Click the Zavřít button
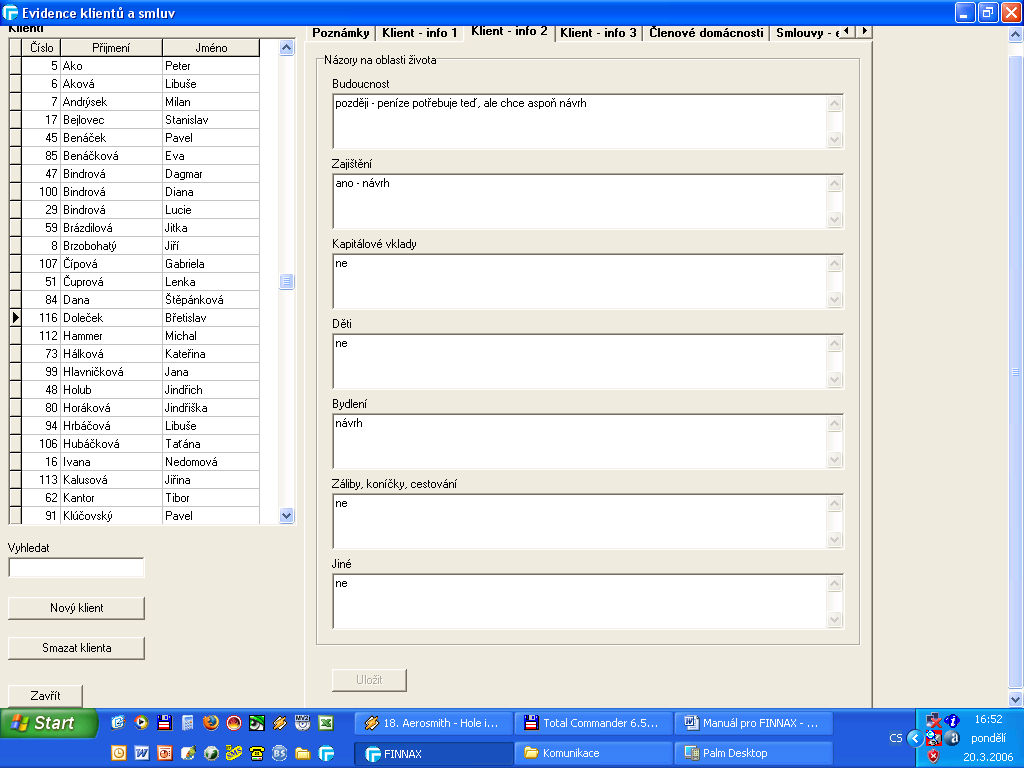The width and height of the screenshot is (1024, 768). tap(46, 696)
